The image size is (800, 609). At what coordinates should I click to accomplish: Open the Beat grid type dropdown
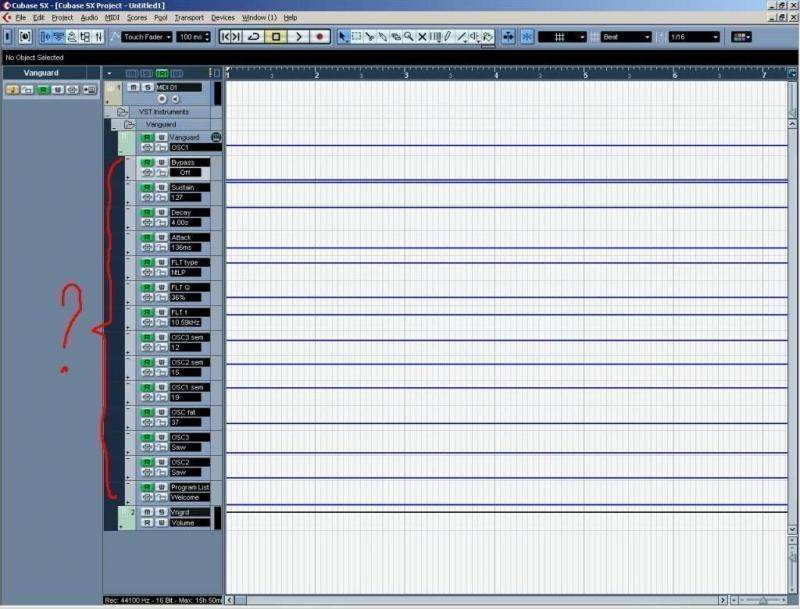[627, 37]
